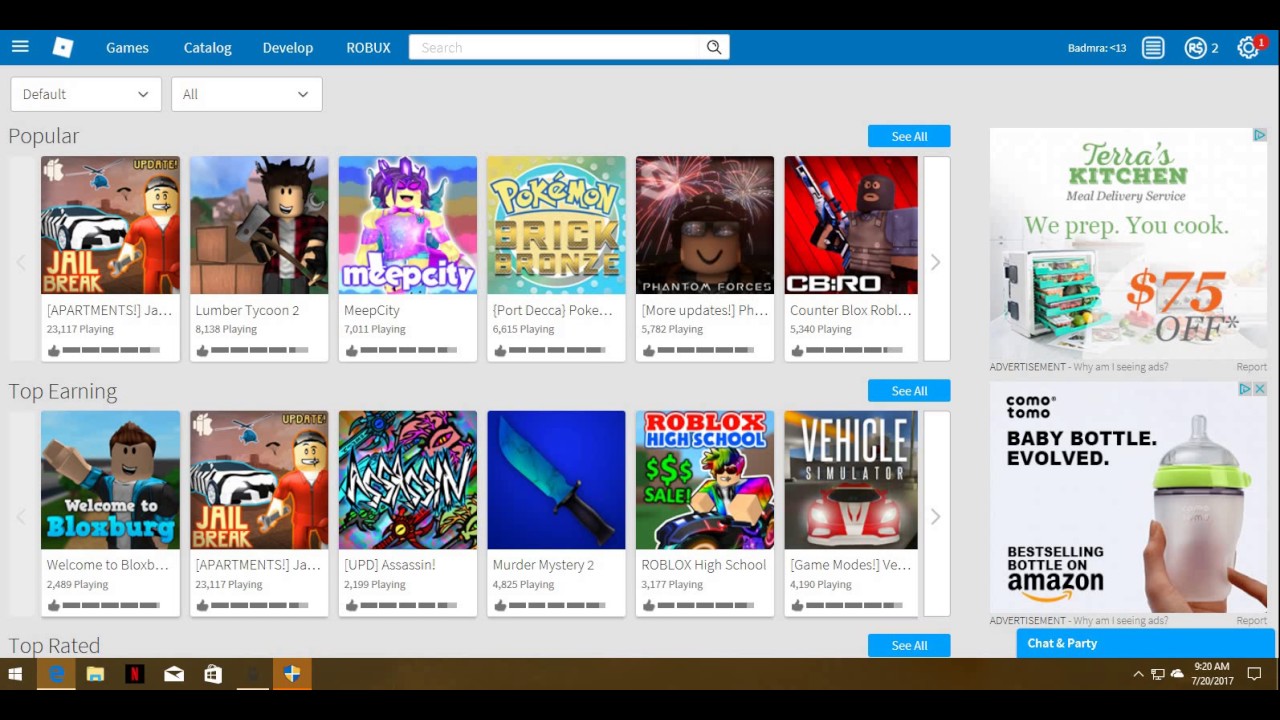Click Top Earning row left arrow

pyautogui.click(x=21, y=517)
